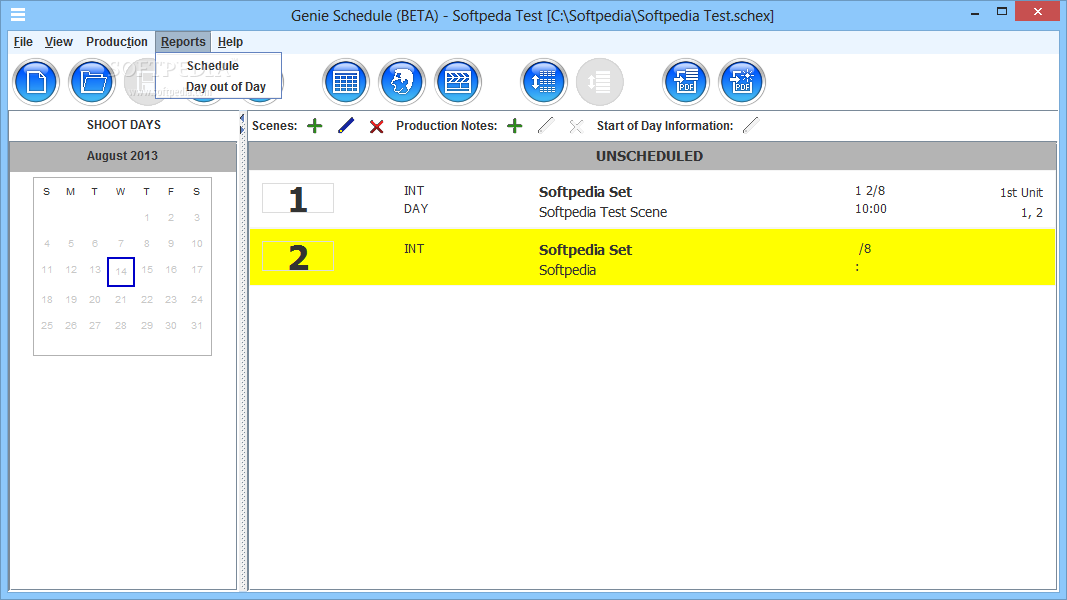Choose Day out of Day report

tap(226, 87)
